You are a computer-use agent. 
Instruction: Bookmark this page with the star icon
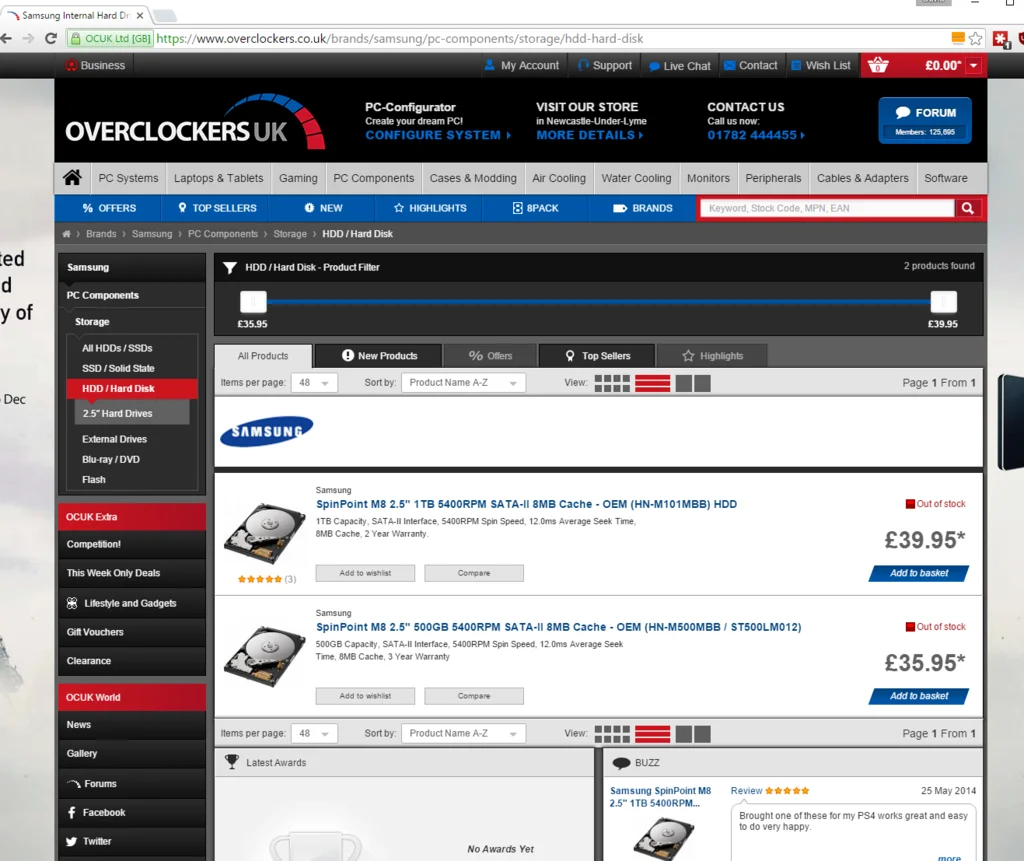tap(976, 39)
